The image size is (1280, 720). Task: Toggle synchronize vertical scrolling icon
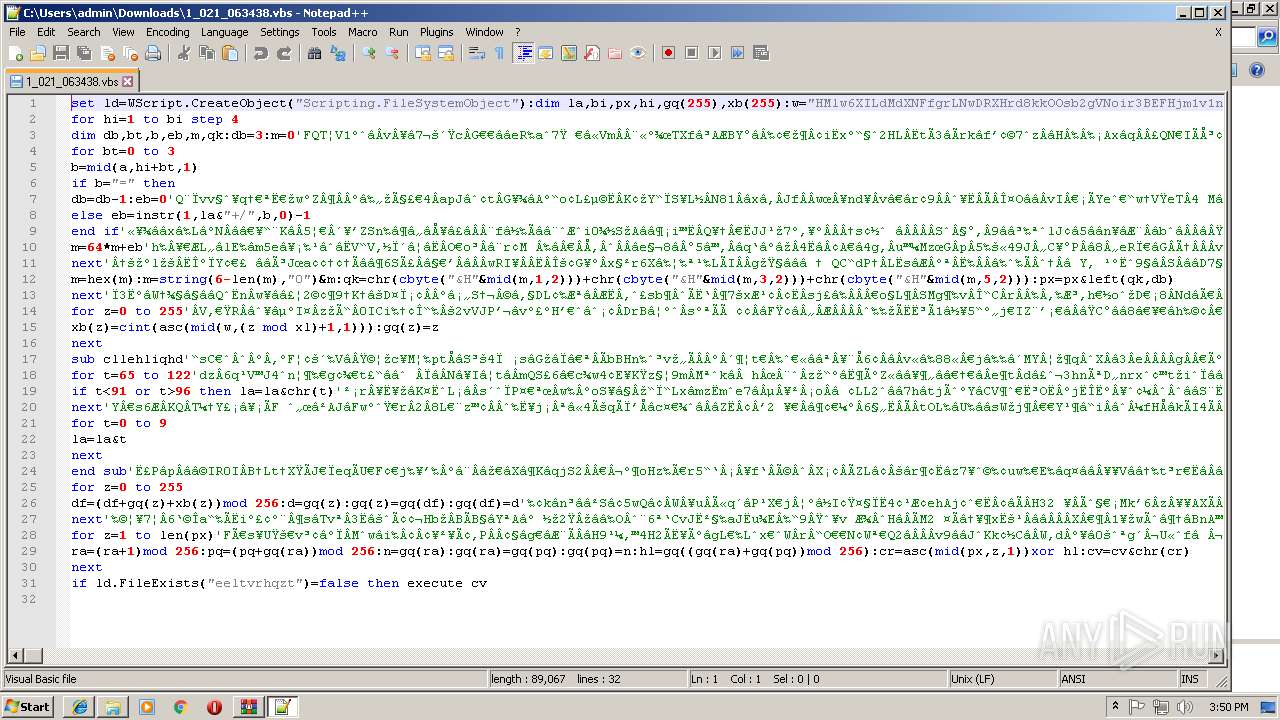pyautogui.click(x=424, y=53)
